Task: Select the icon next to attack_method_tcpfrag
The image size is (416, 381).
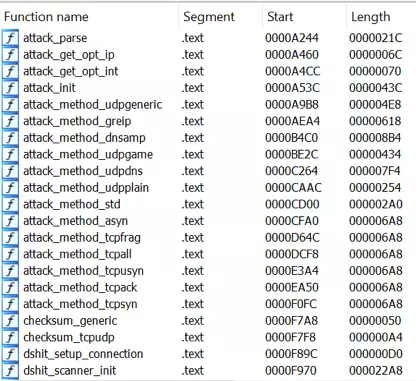Action: point(10,237)
